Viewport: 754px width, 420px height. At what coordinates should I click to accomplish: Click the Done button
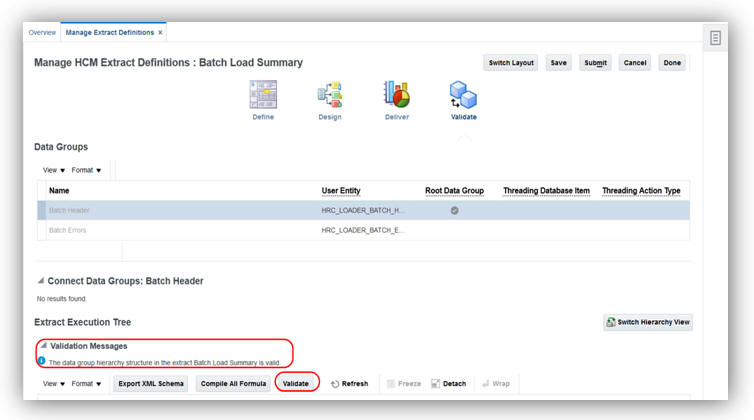point(672,63)
